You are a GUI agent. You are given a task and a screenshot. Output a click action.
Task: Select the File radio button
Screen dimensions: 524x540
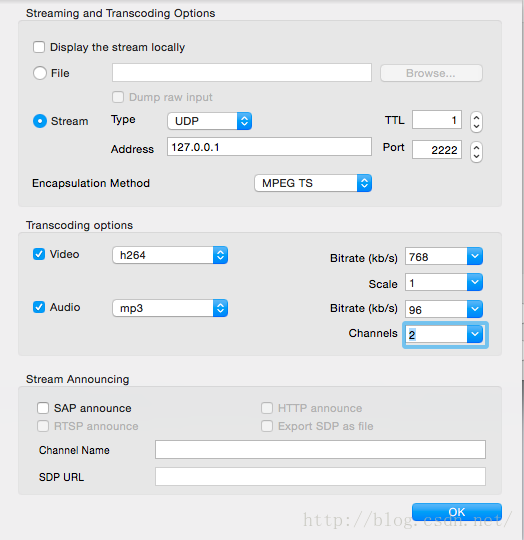click(40, 73)
